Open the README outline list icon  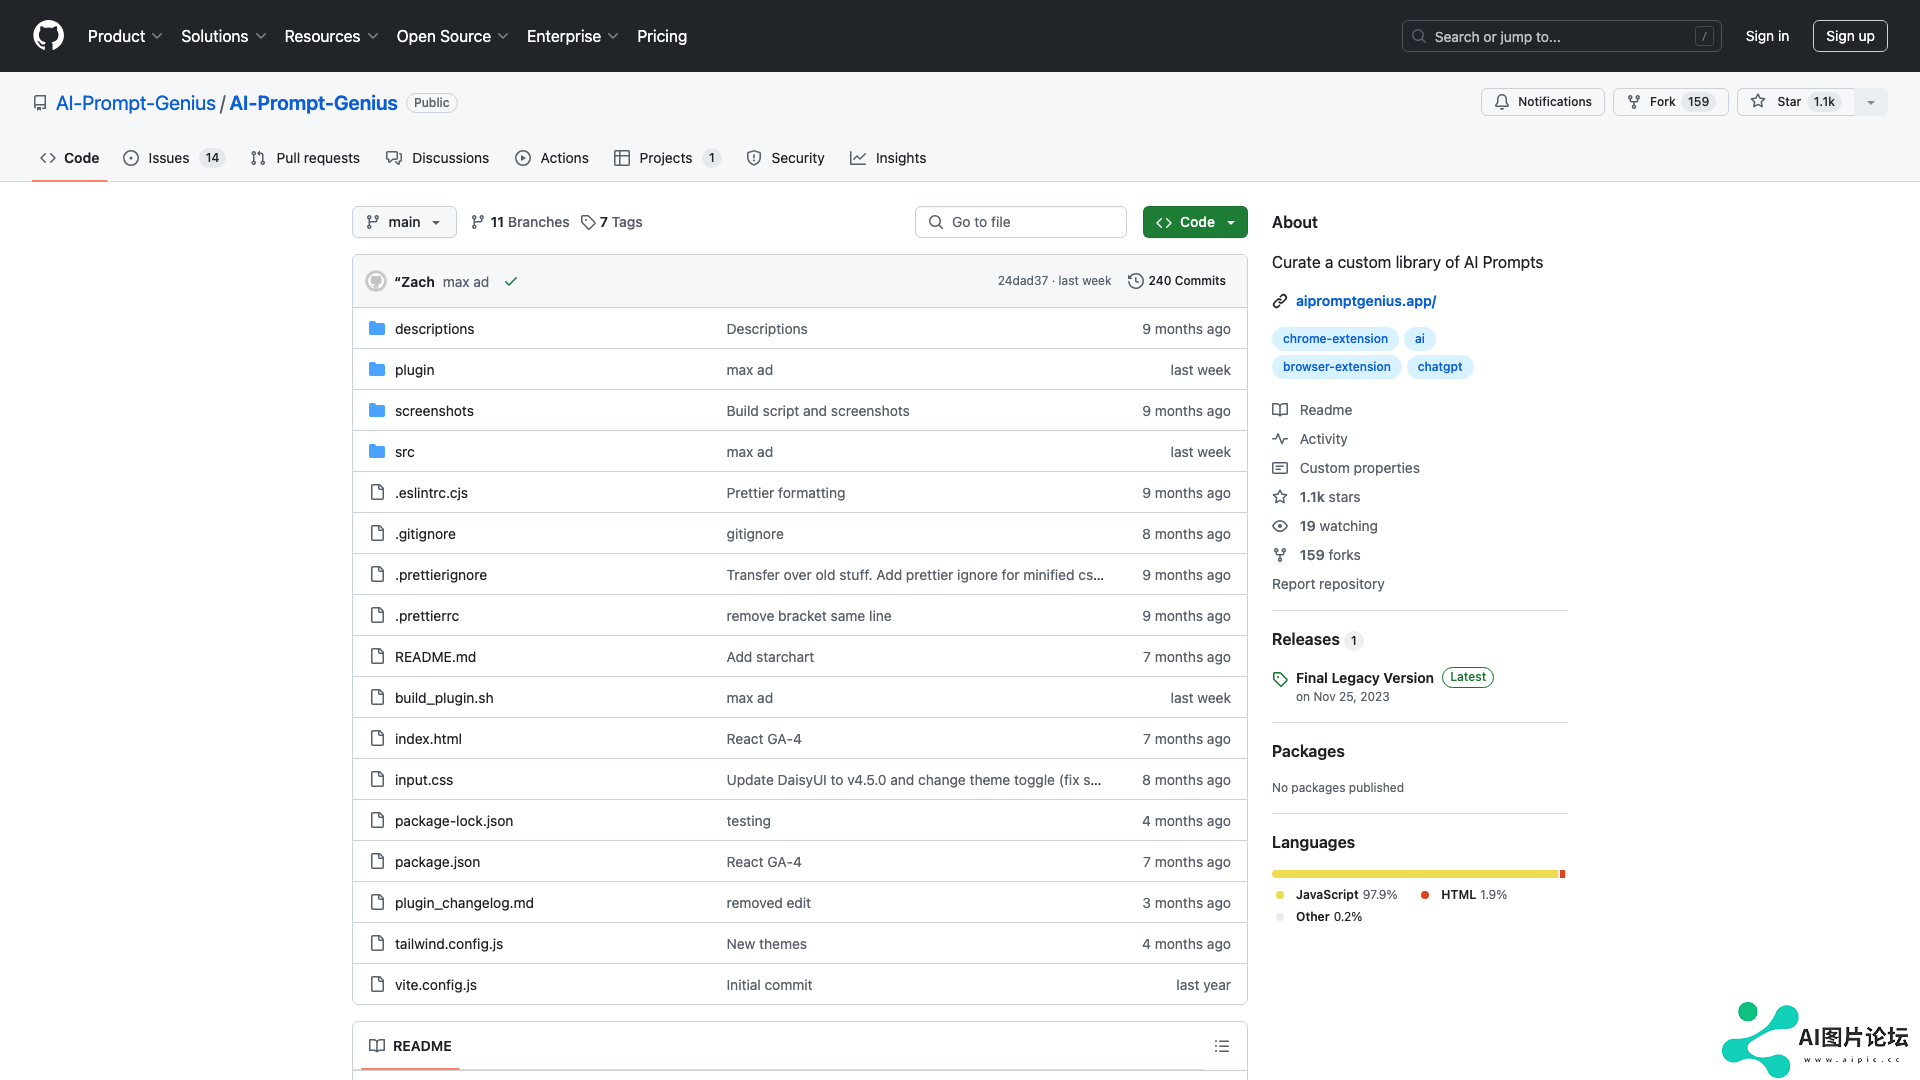(1221, 1046)
